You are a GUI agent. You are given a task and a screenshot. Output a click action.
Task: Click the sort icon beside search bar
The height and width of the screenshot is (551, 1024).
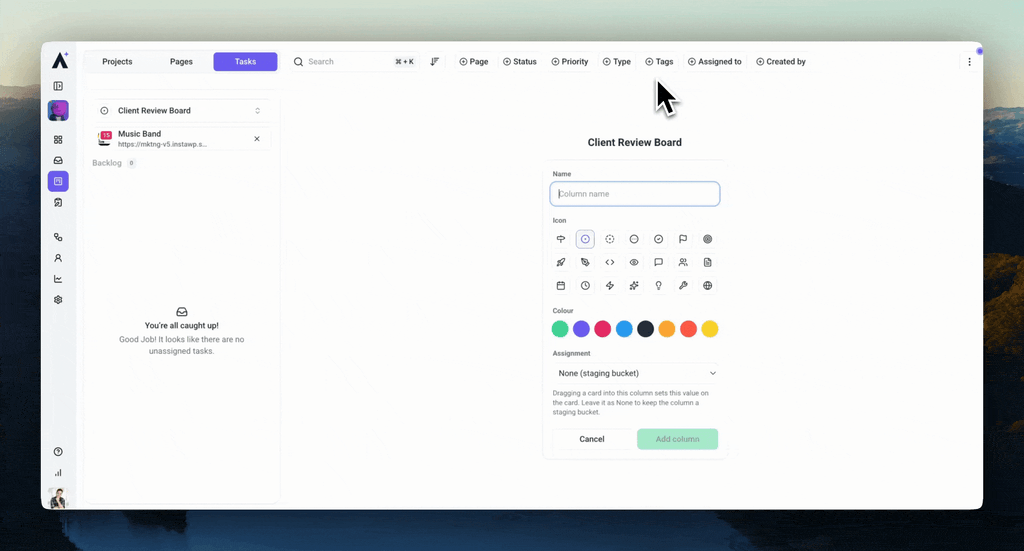[x=434, y=61]
